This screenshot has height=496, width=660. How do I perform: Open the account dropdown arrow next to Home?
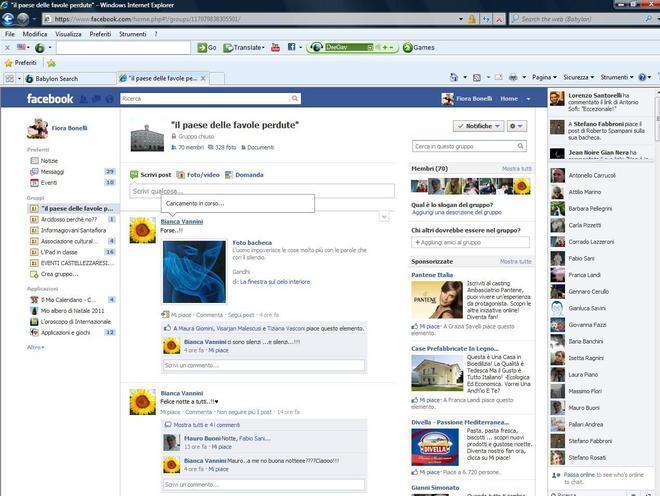pyautogui.click(x=528, y=99)
